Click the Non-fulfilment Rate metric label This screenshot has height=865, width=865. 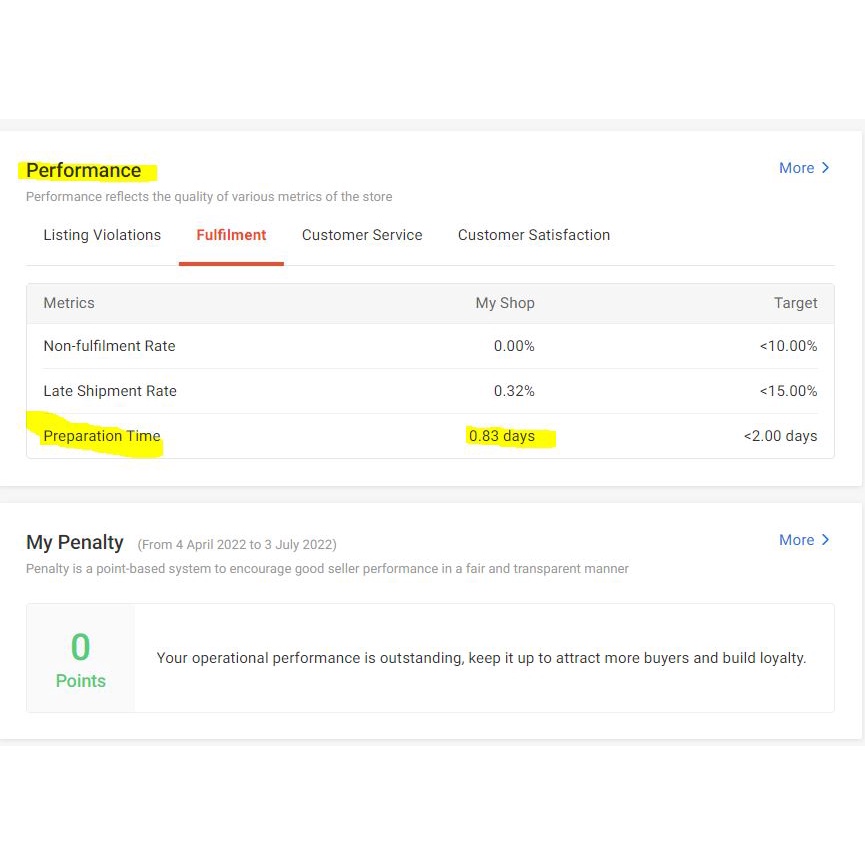[109, 346]
